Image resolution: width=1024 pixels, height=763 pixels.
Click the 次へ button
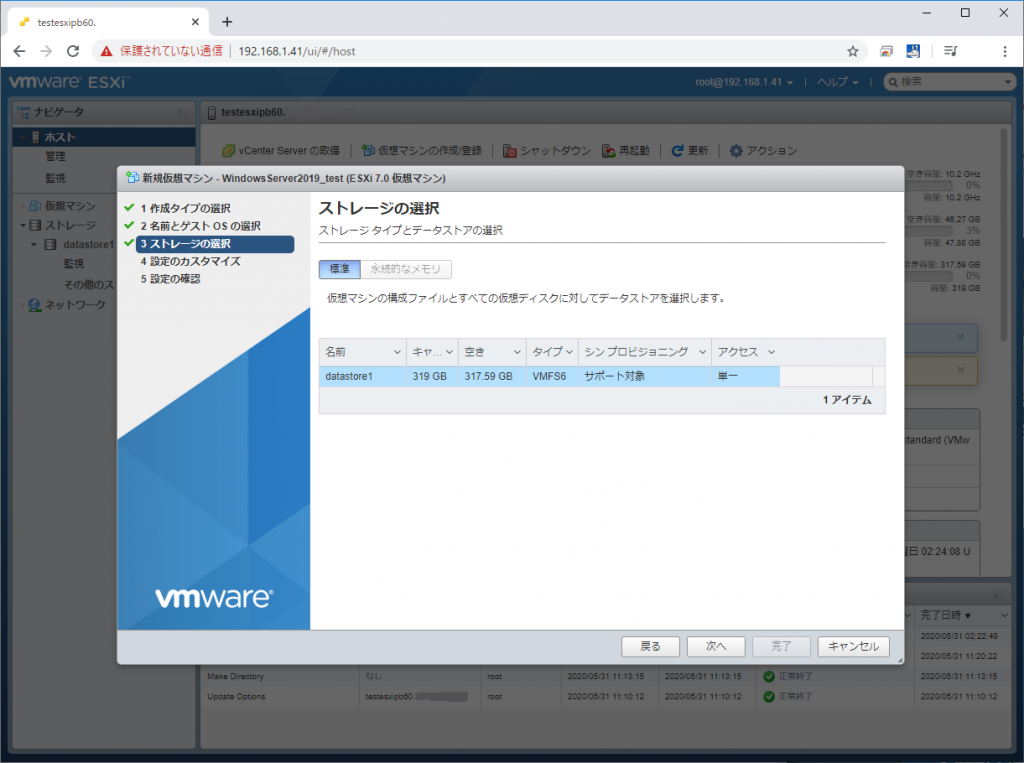[x=716, y=646]
